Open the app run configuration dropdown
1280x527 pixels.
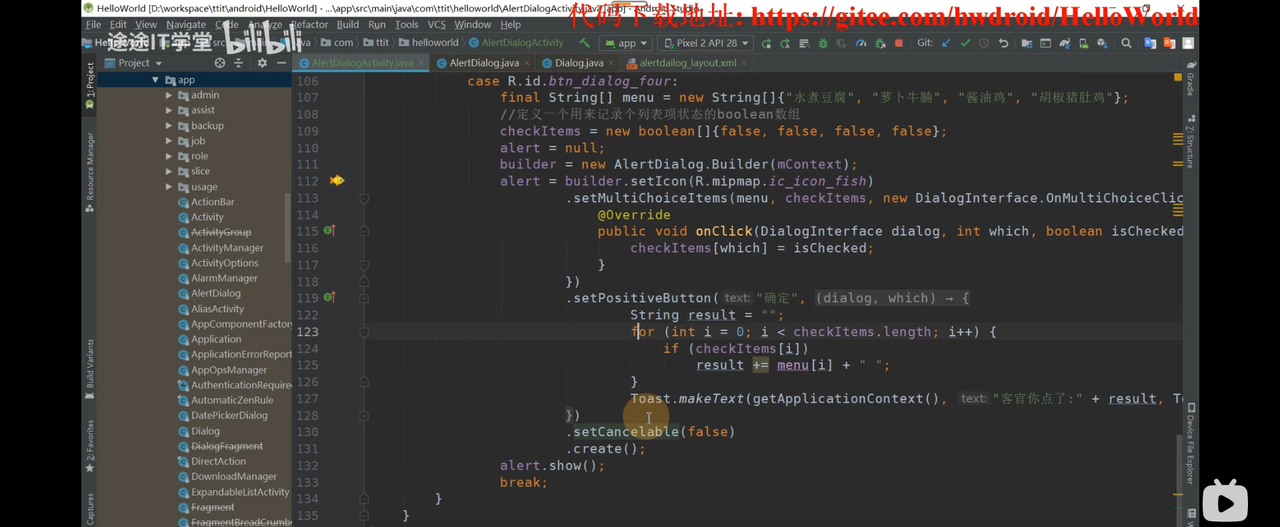click(626, 43)
